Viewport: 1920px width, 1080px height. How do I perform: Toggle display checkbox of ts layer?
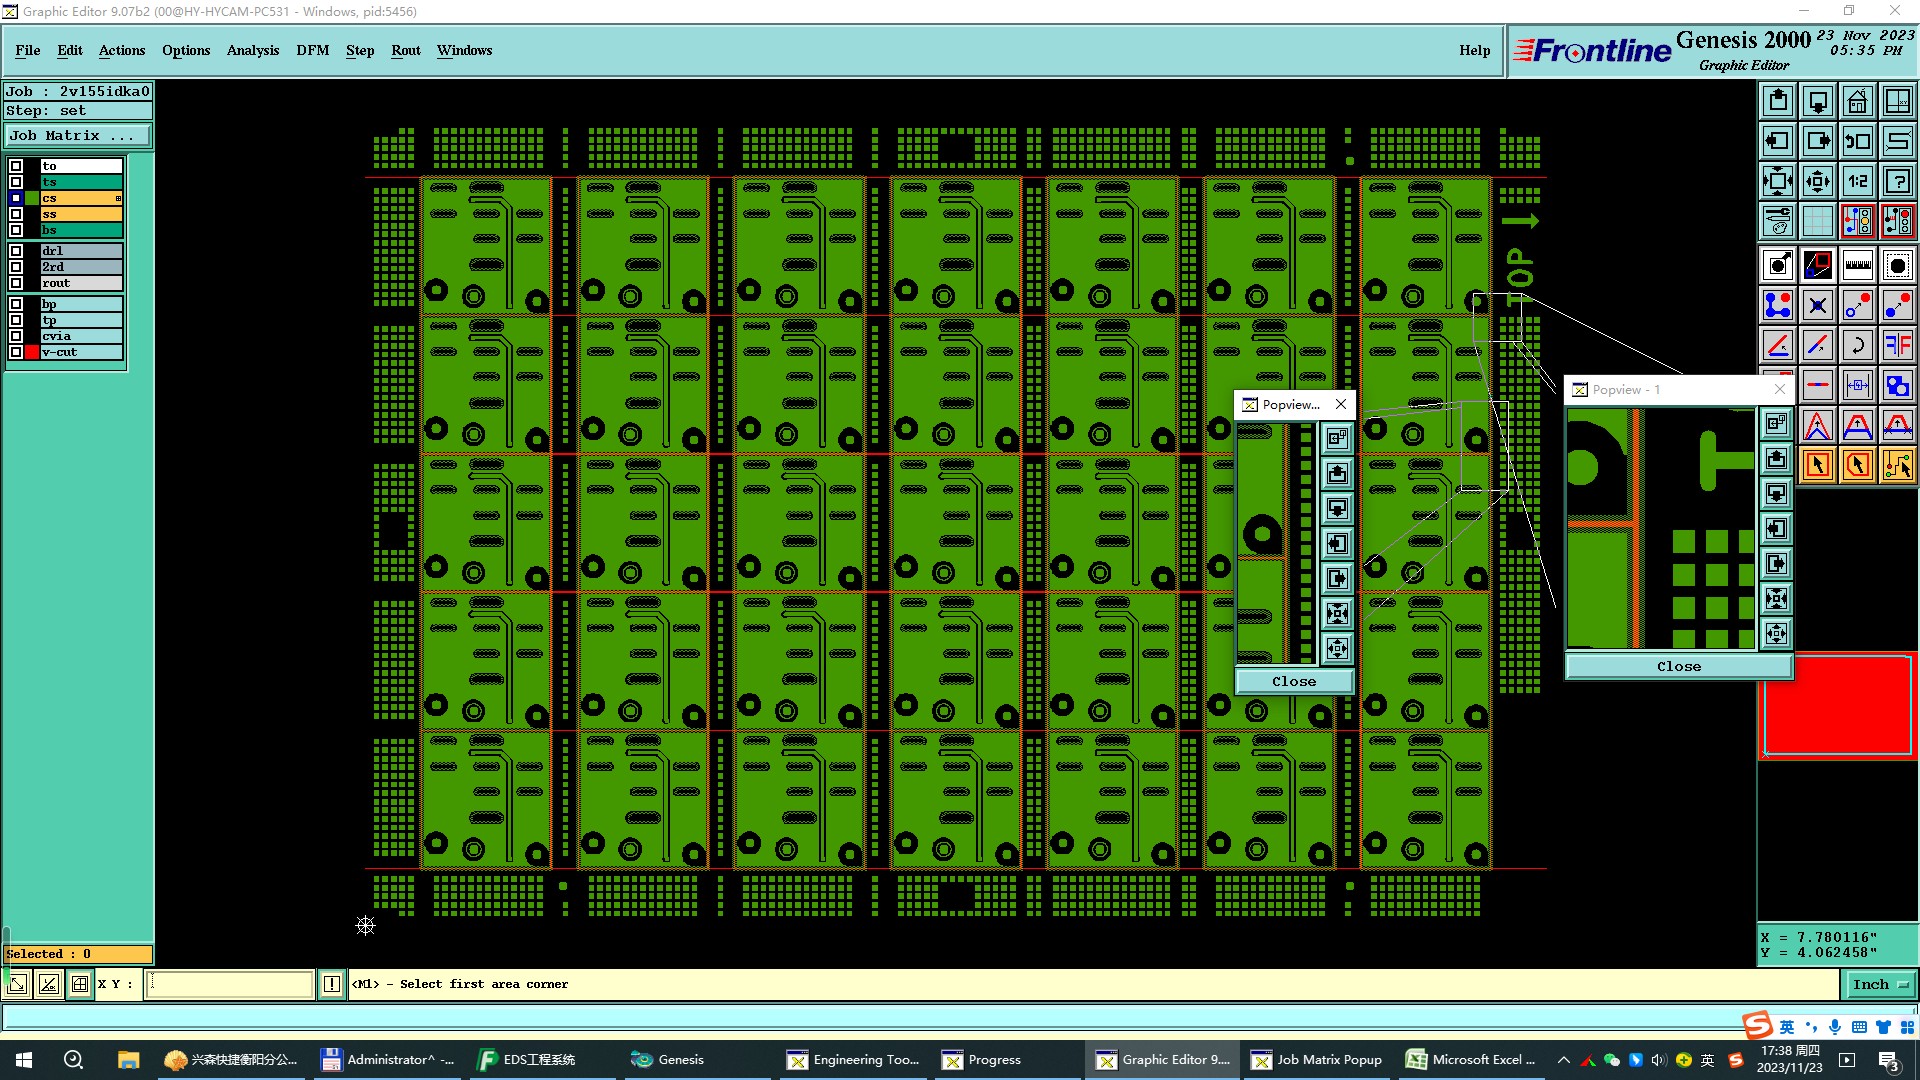pos(16,182)
